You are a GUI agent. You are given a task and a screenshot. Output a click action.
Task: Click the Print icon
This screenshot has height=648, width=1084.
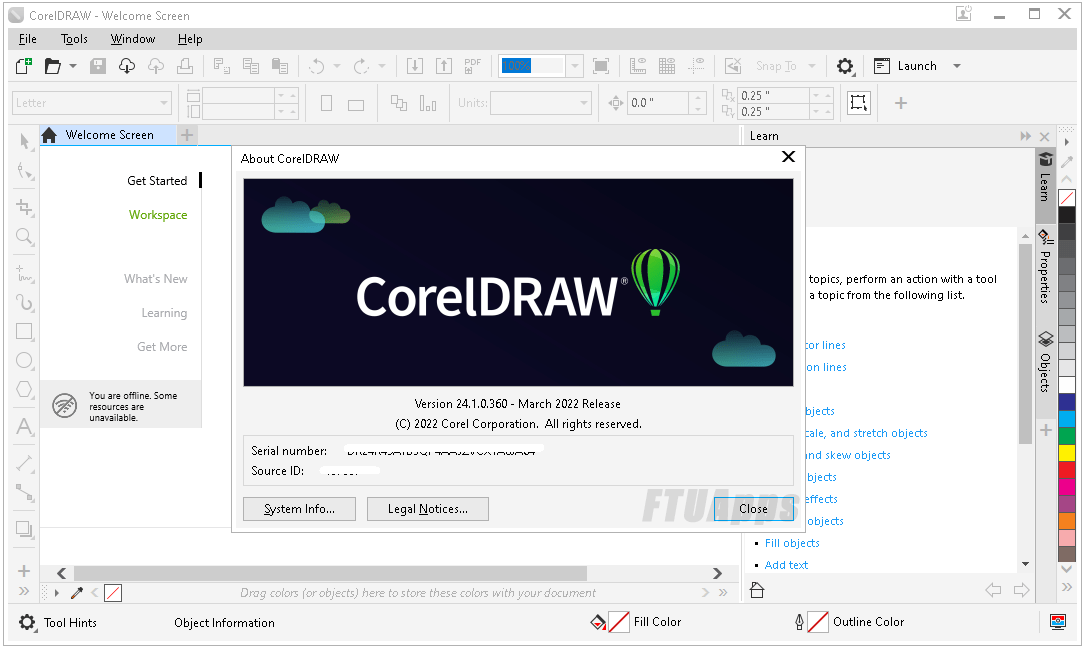[x=185, y=66]
